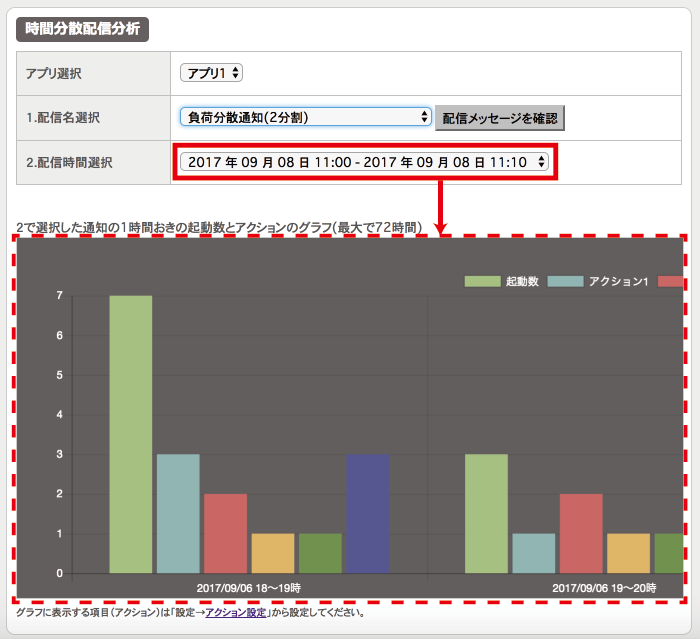Click the 2017/09/06 18〜19時 axis label
The image size is (700, 639).
249,588
